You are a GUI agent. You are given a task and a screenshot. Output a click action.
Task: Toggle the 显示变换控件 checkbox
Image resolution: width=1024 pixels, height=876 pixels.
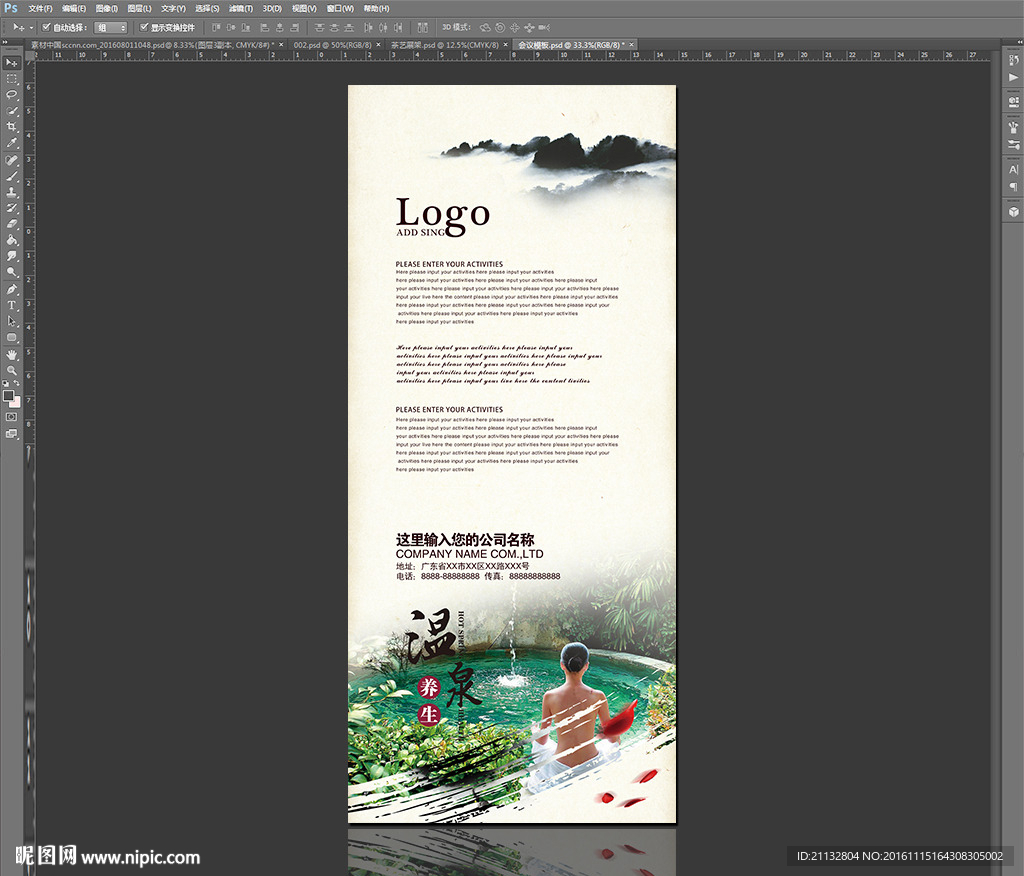(144, 27)
